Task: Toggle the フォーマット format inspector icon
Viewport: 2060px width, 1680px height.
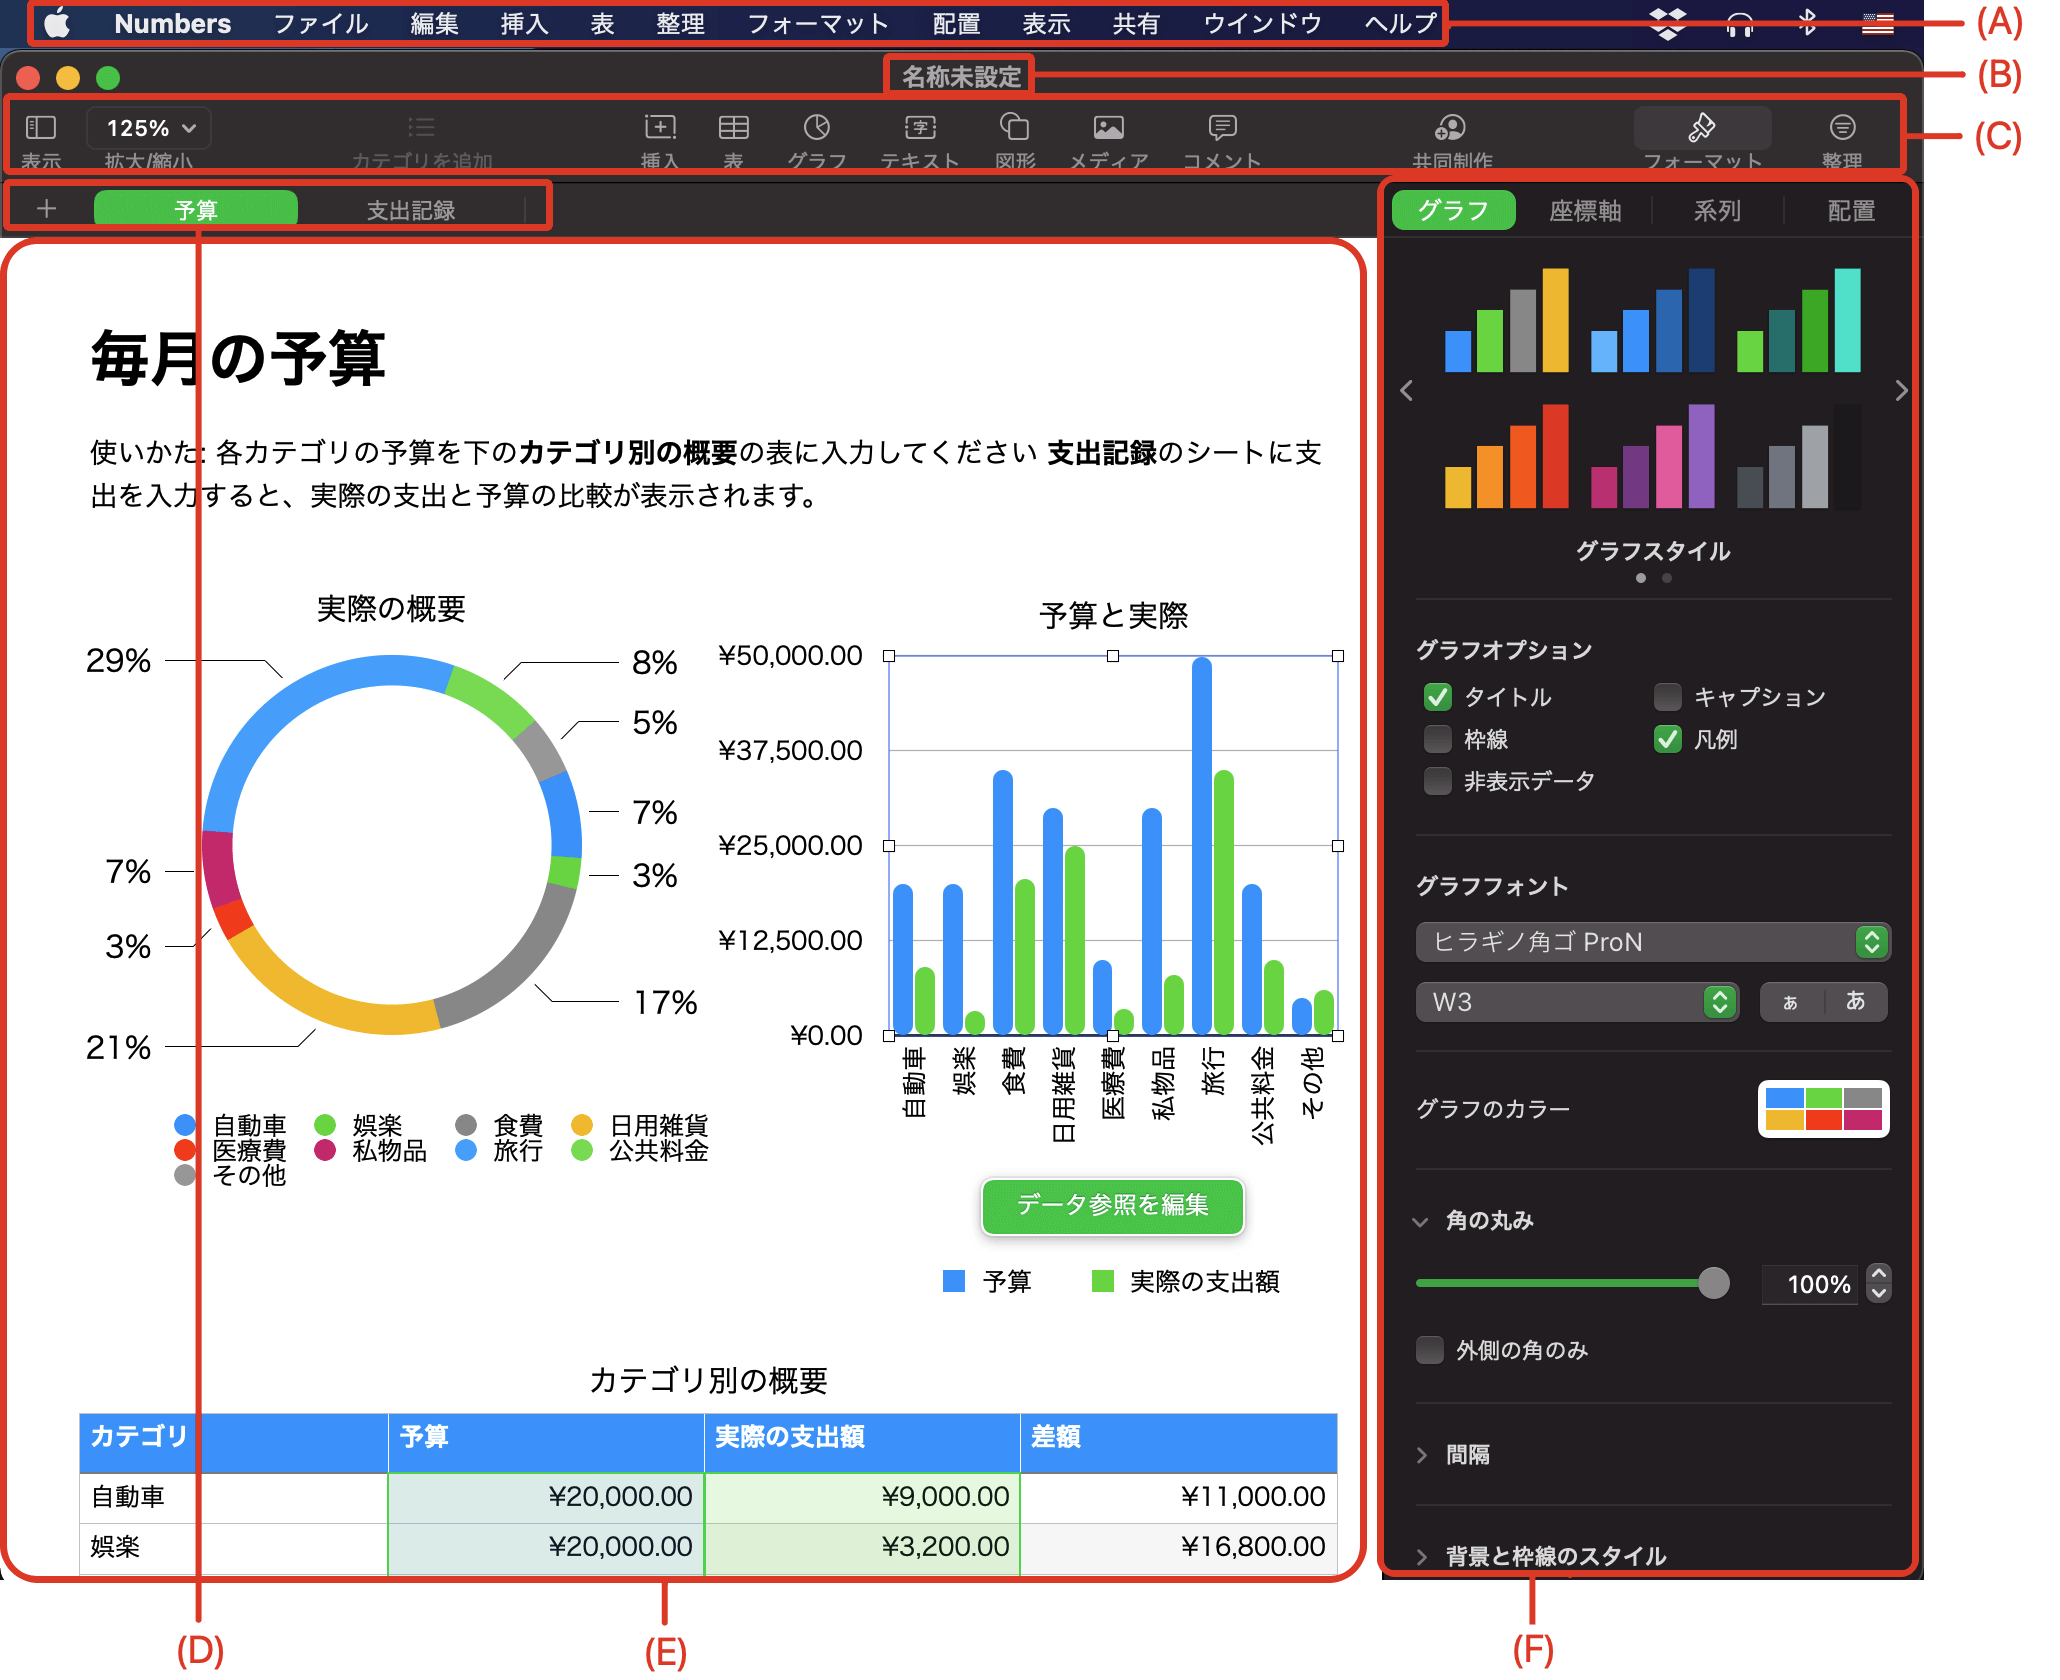Action: click(x=1702, y=127)
